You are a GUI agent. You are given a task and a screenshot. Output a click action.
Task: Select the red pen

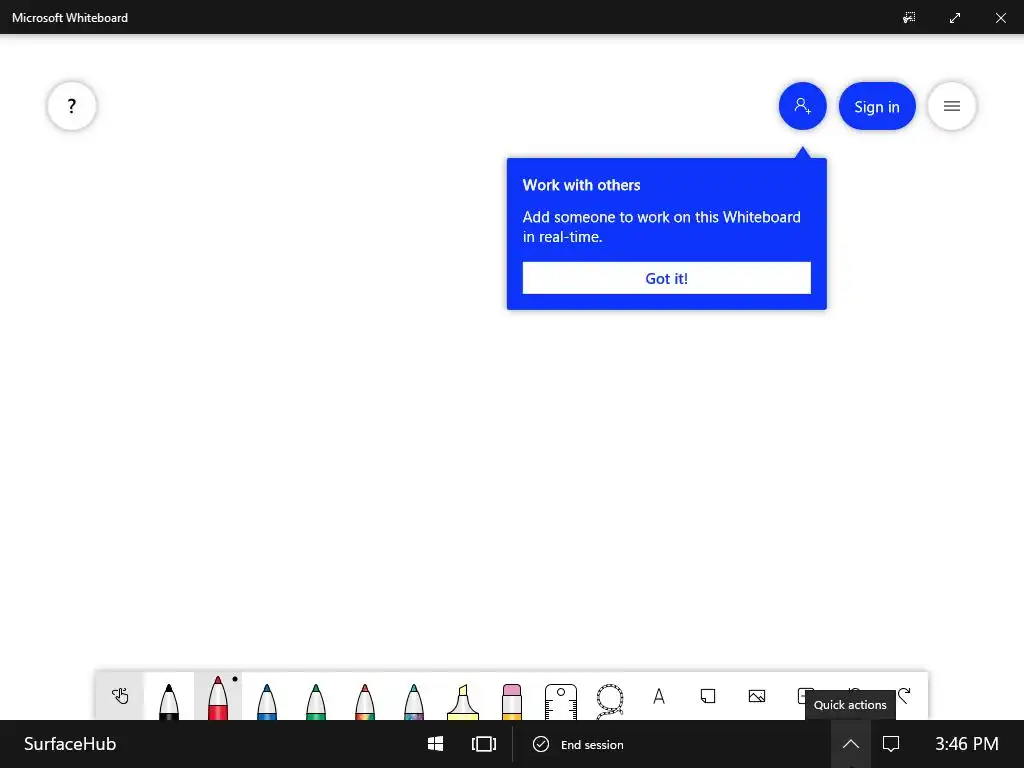coord(217,697)
